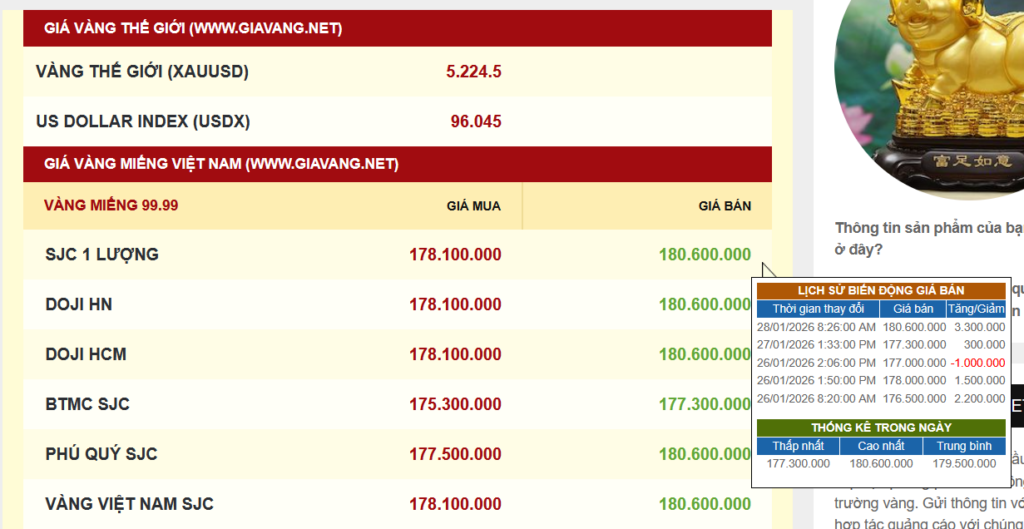Choose the VÀNG VIỆT NAM SJC row

pos(130,504)
